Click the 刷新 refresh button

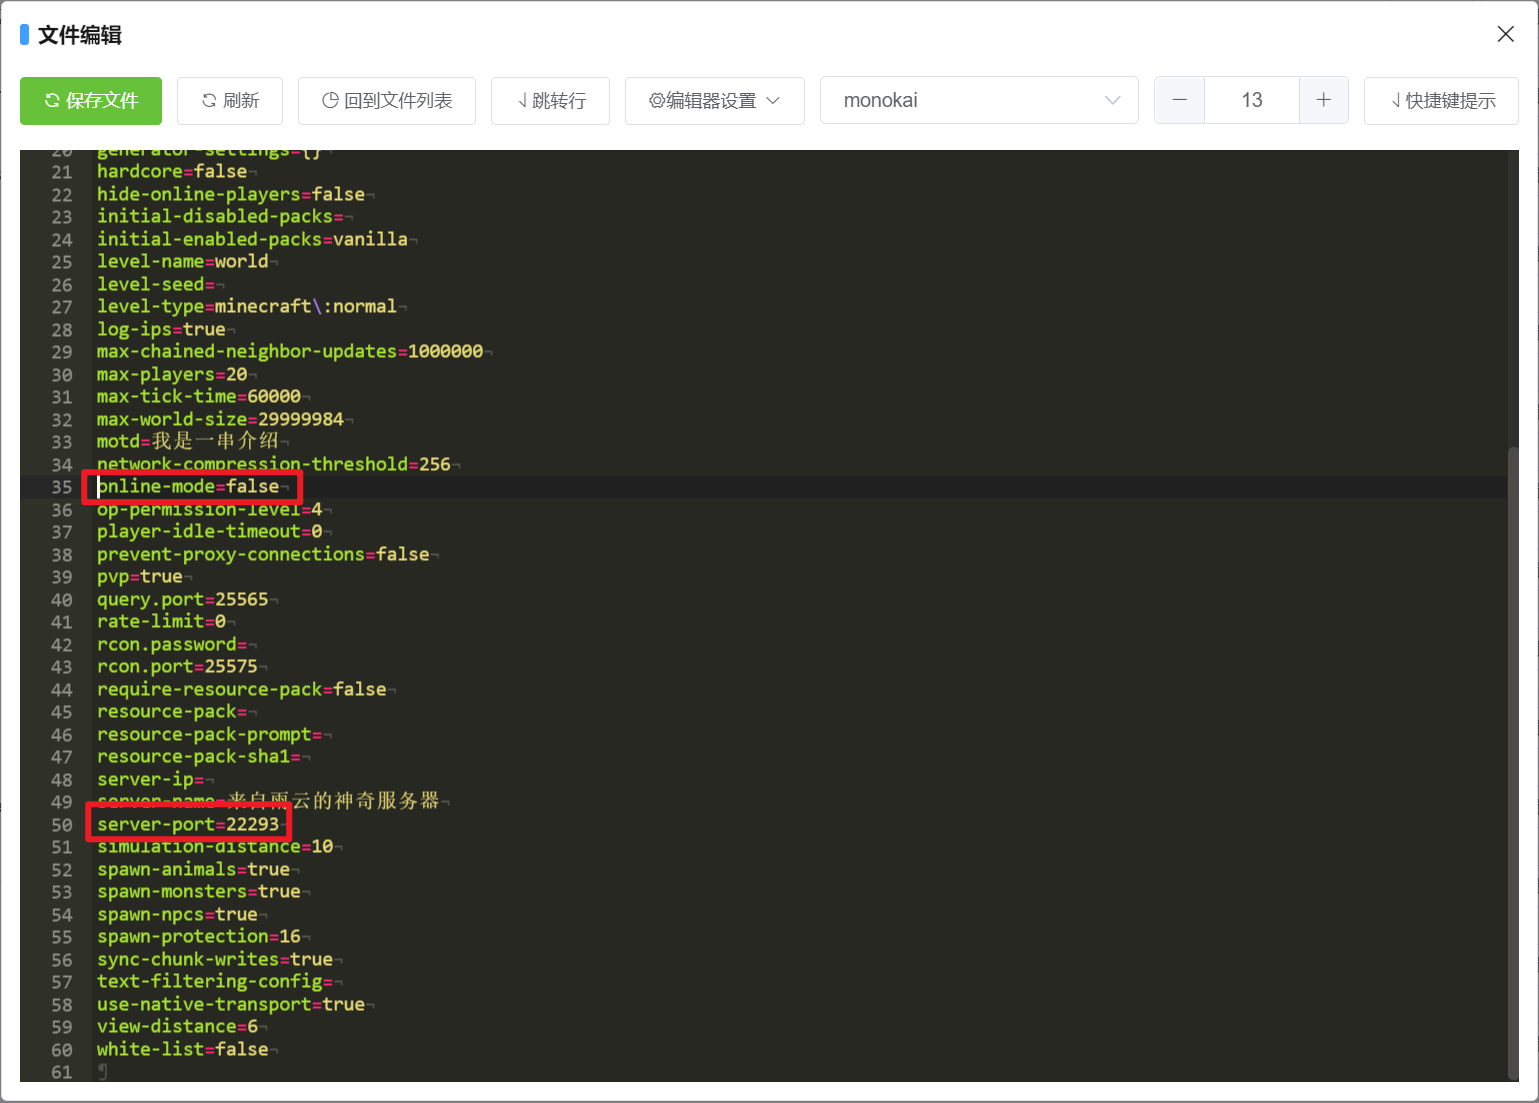[x=230, y=101]
